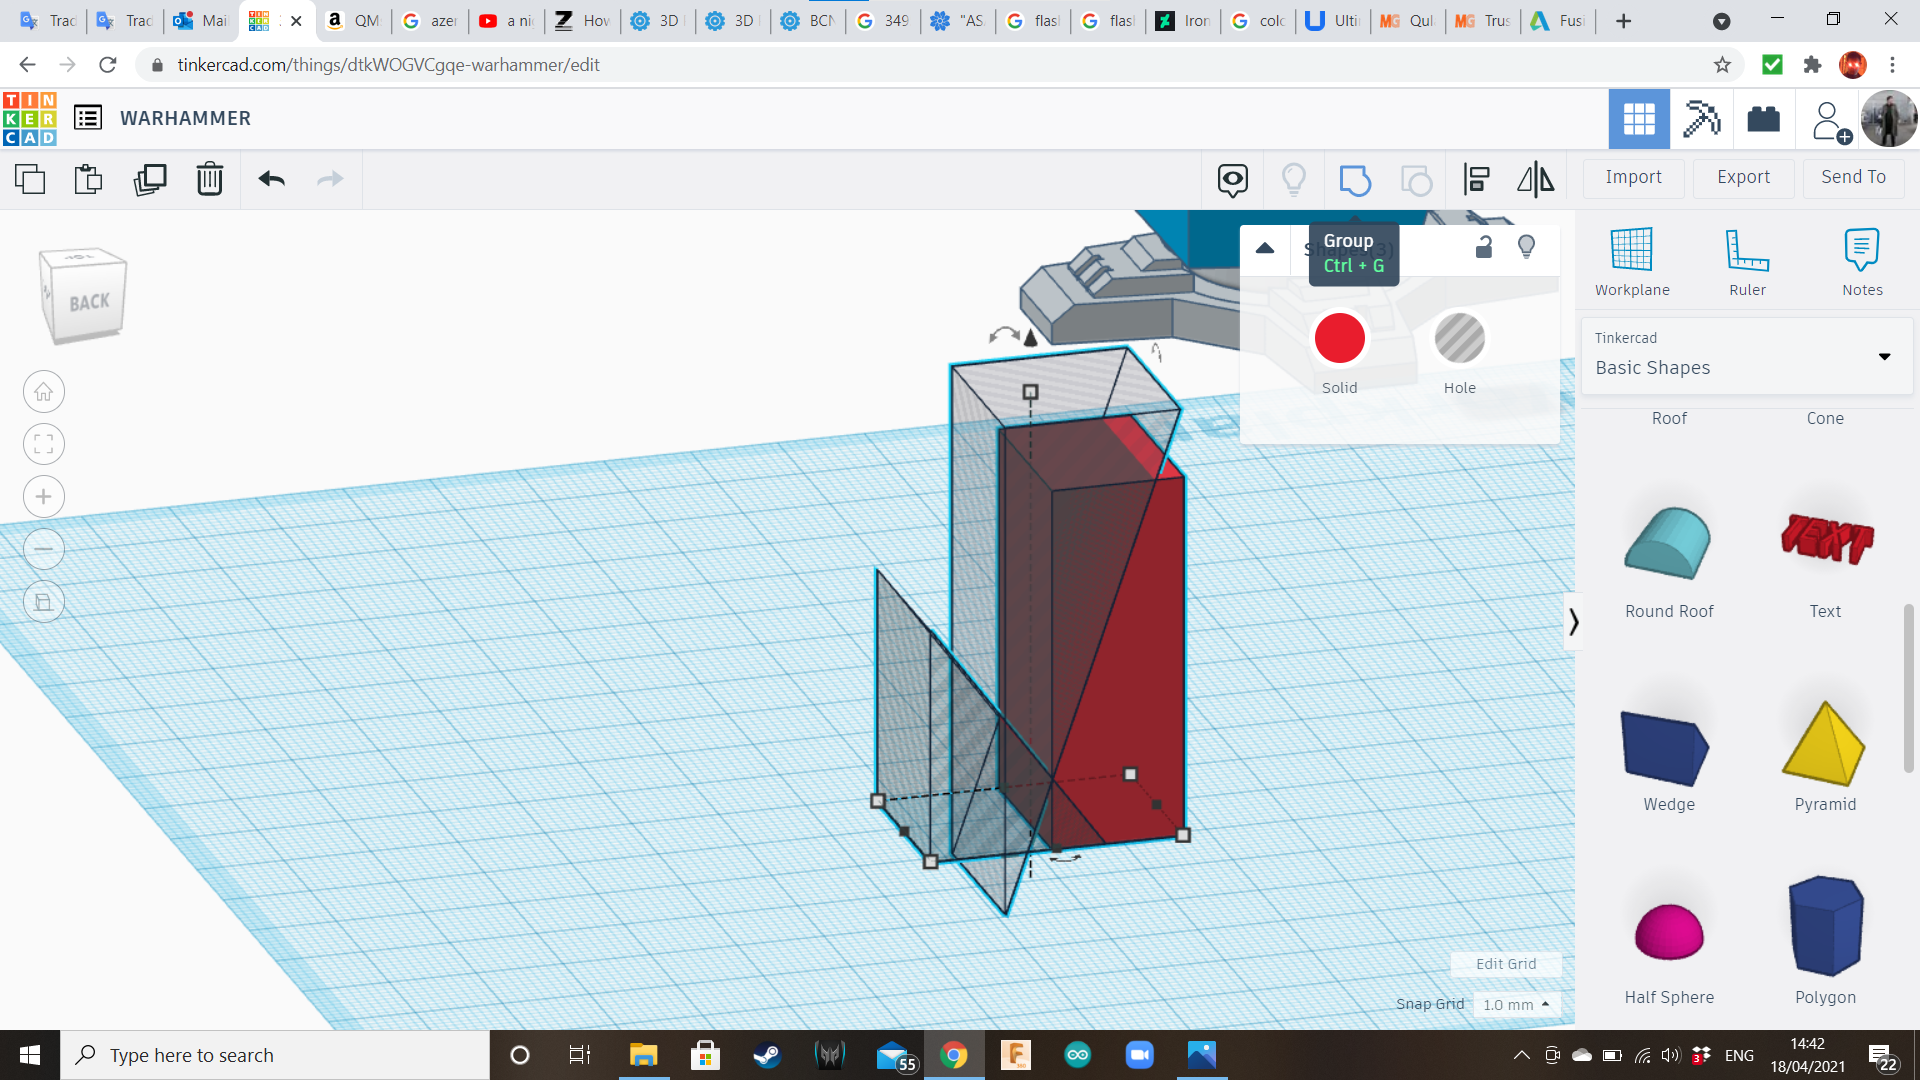Collapse the shapes side panel arrow
The image size is (1920, 1080).
[1573, 621]
